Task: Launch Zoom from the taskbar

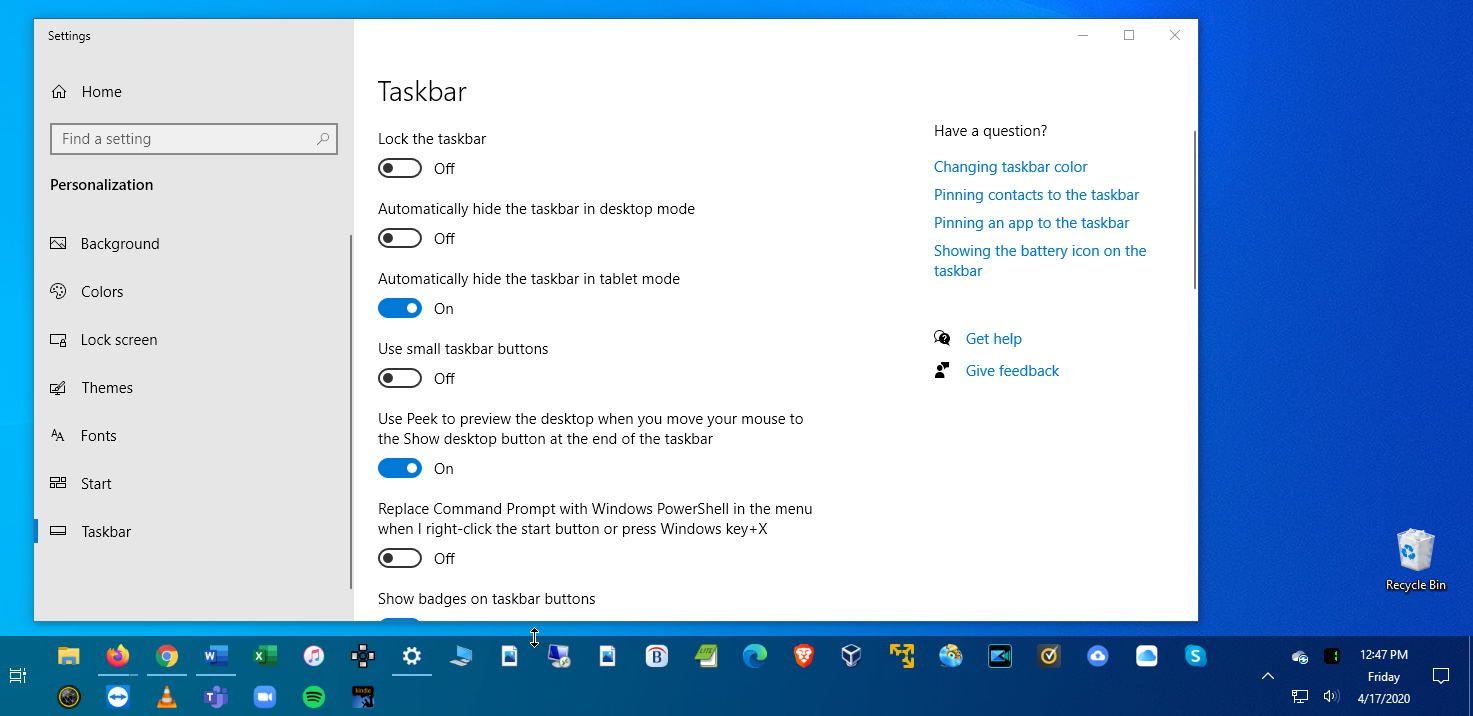Action: point(265,697)
